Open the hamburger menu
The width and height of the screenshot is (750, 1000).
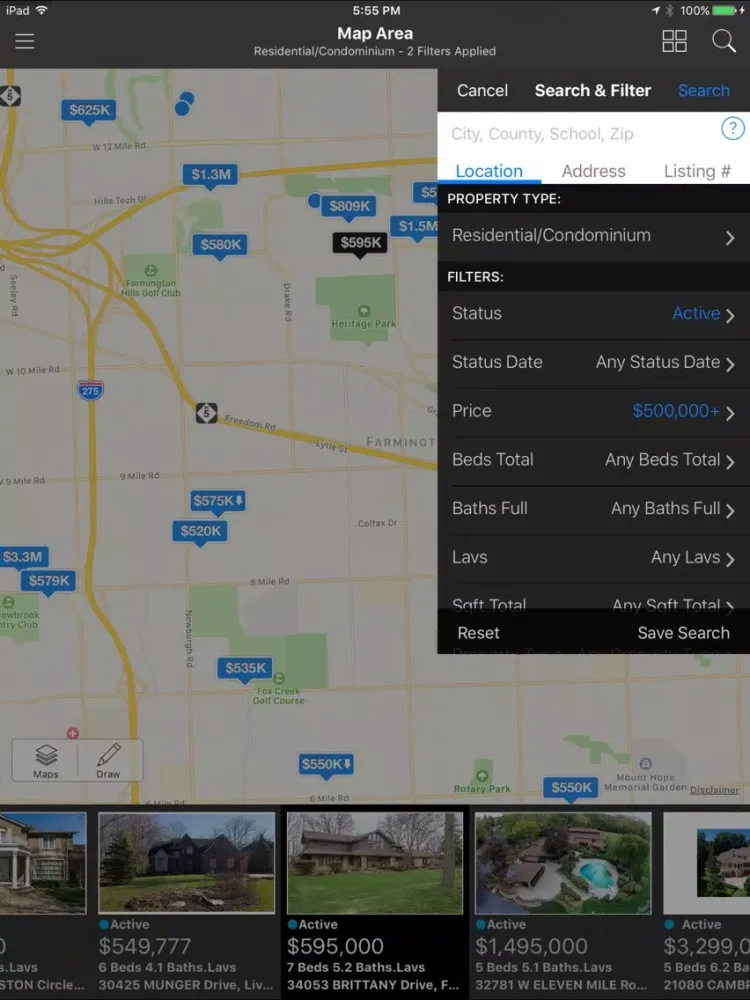tap(24, 41)
